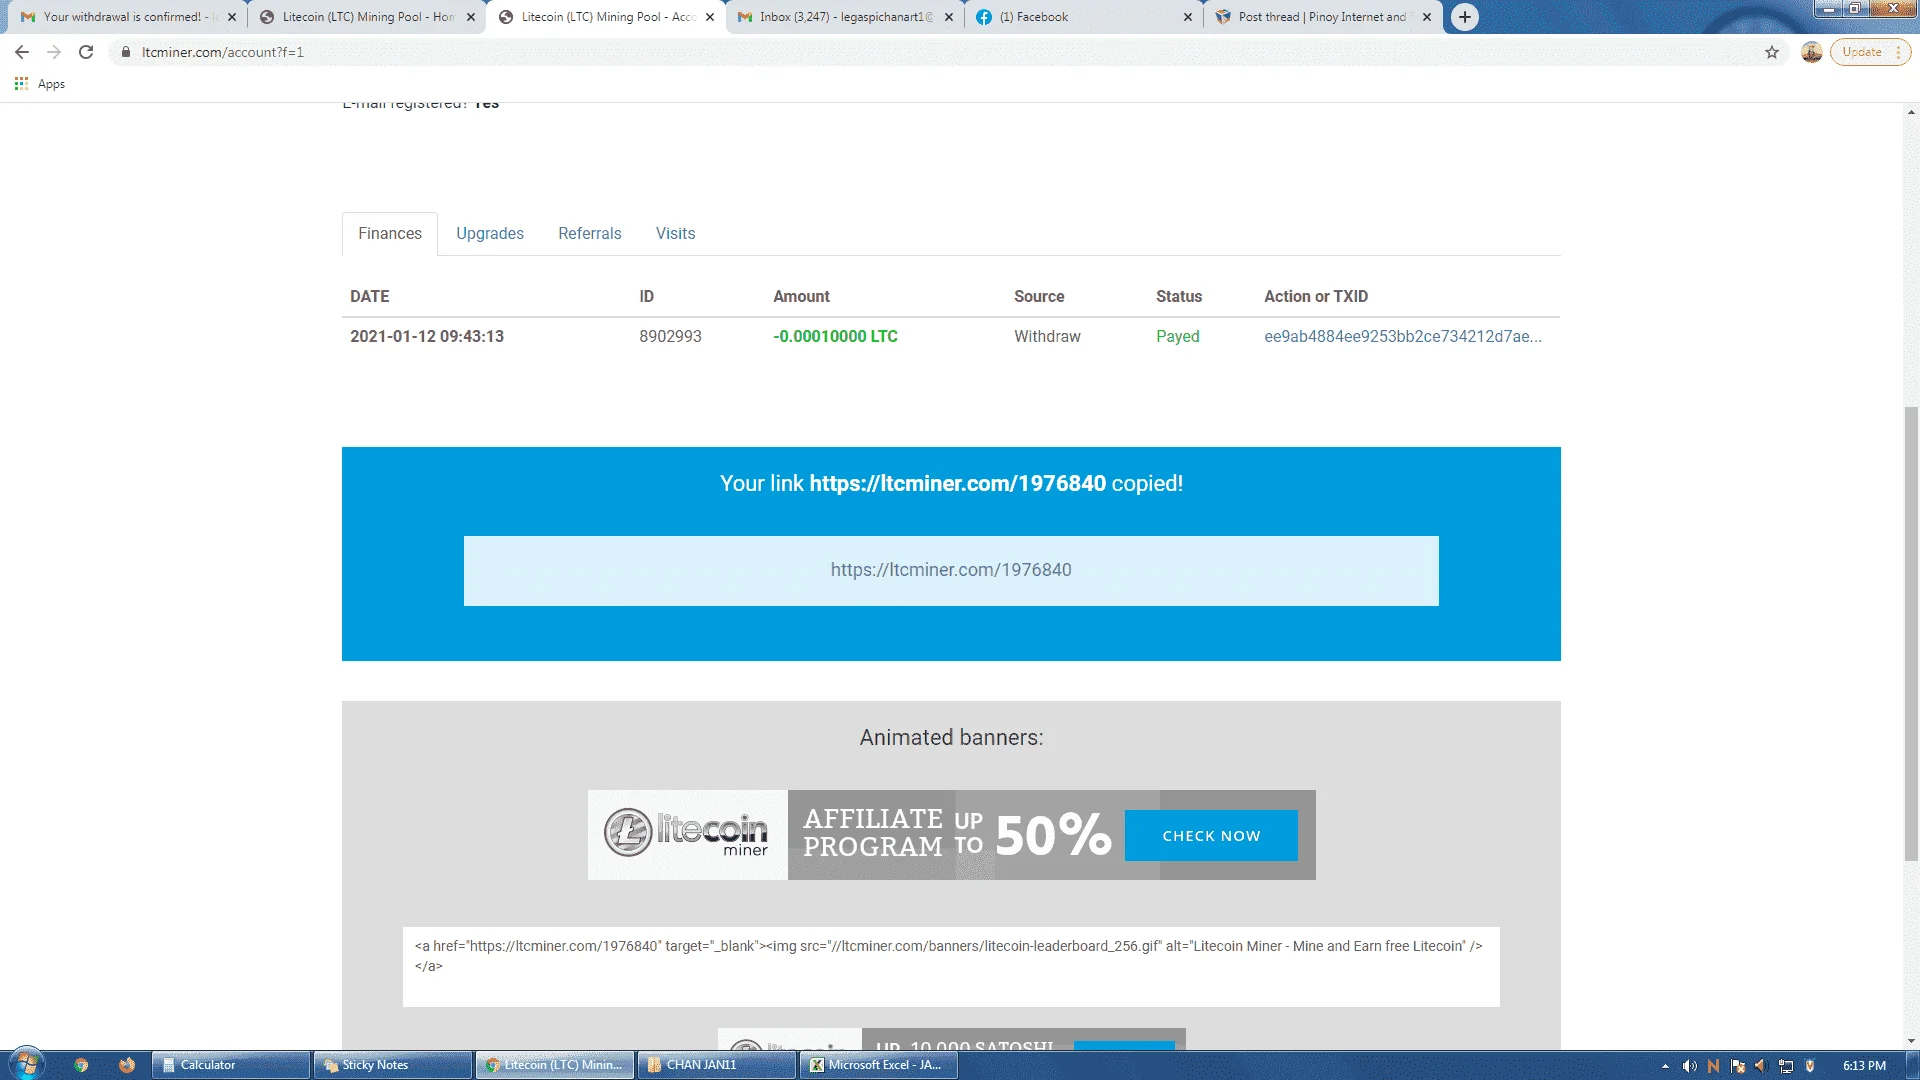Click the scrollbar down arrow

pos(1911,1040)
